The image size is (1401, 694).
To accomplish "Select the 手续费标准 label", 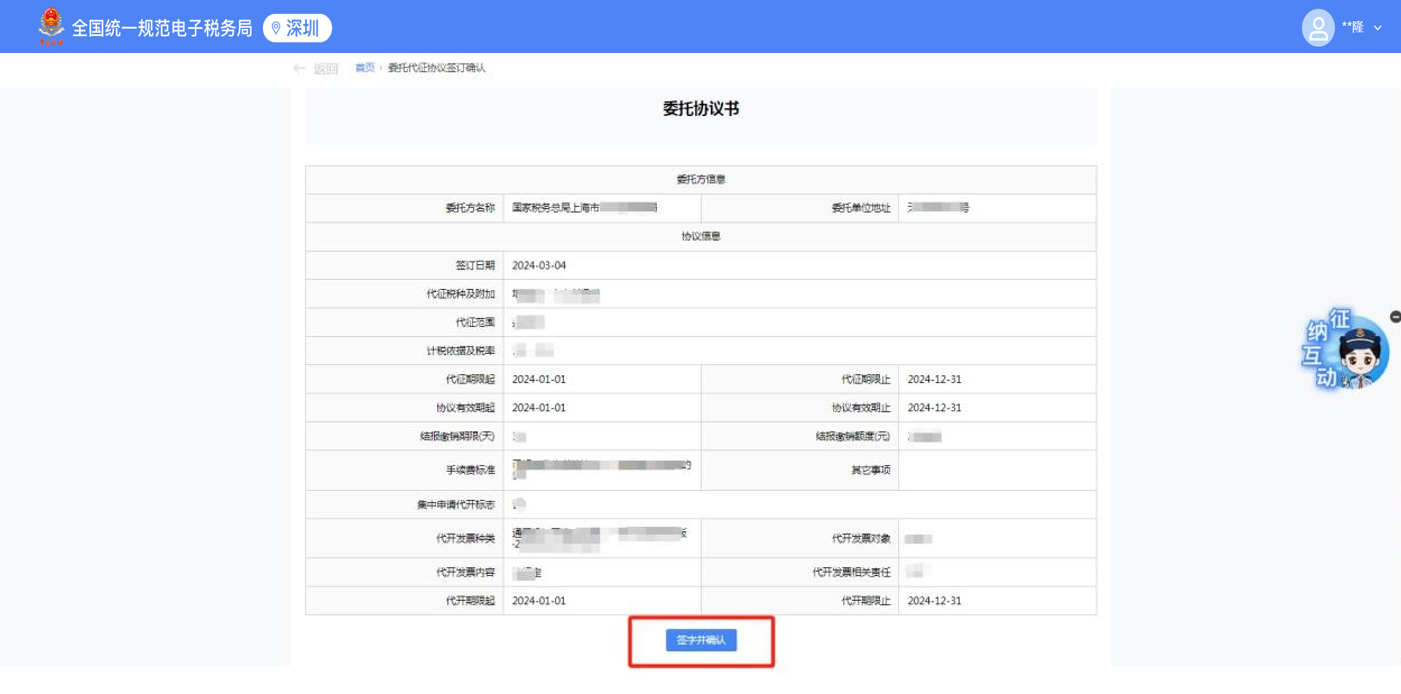I will tap(470, 470).
